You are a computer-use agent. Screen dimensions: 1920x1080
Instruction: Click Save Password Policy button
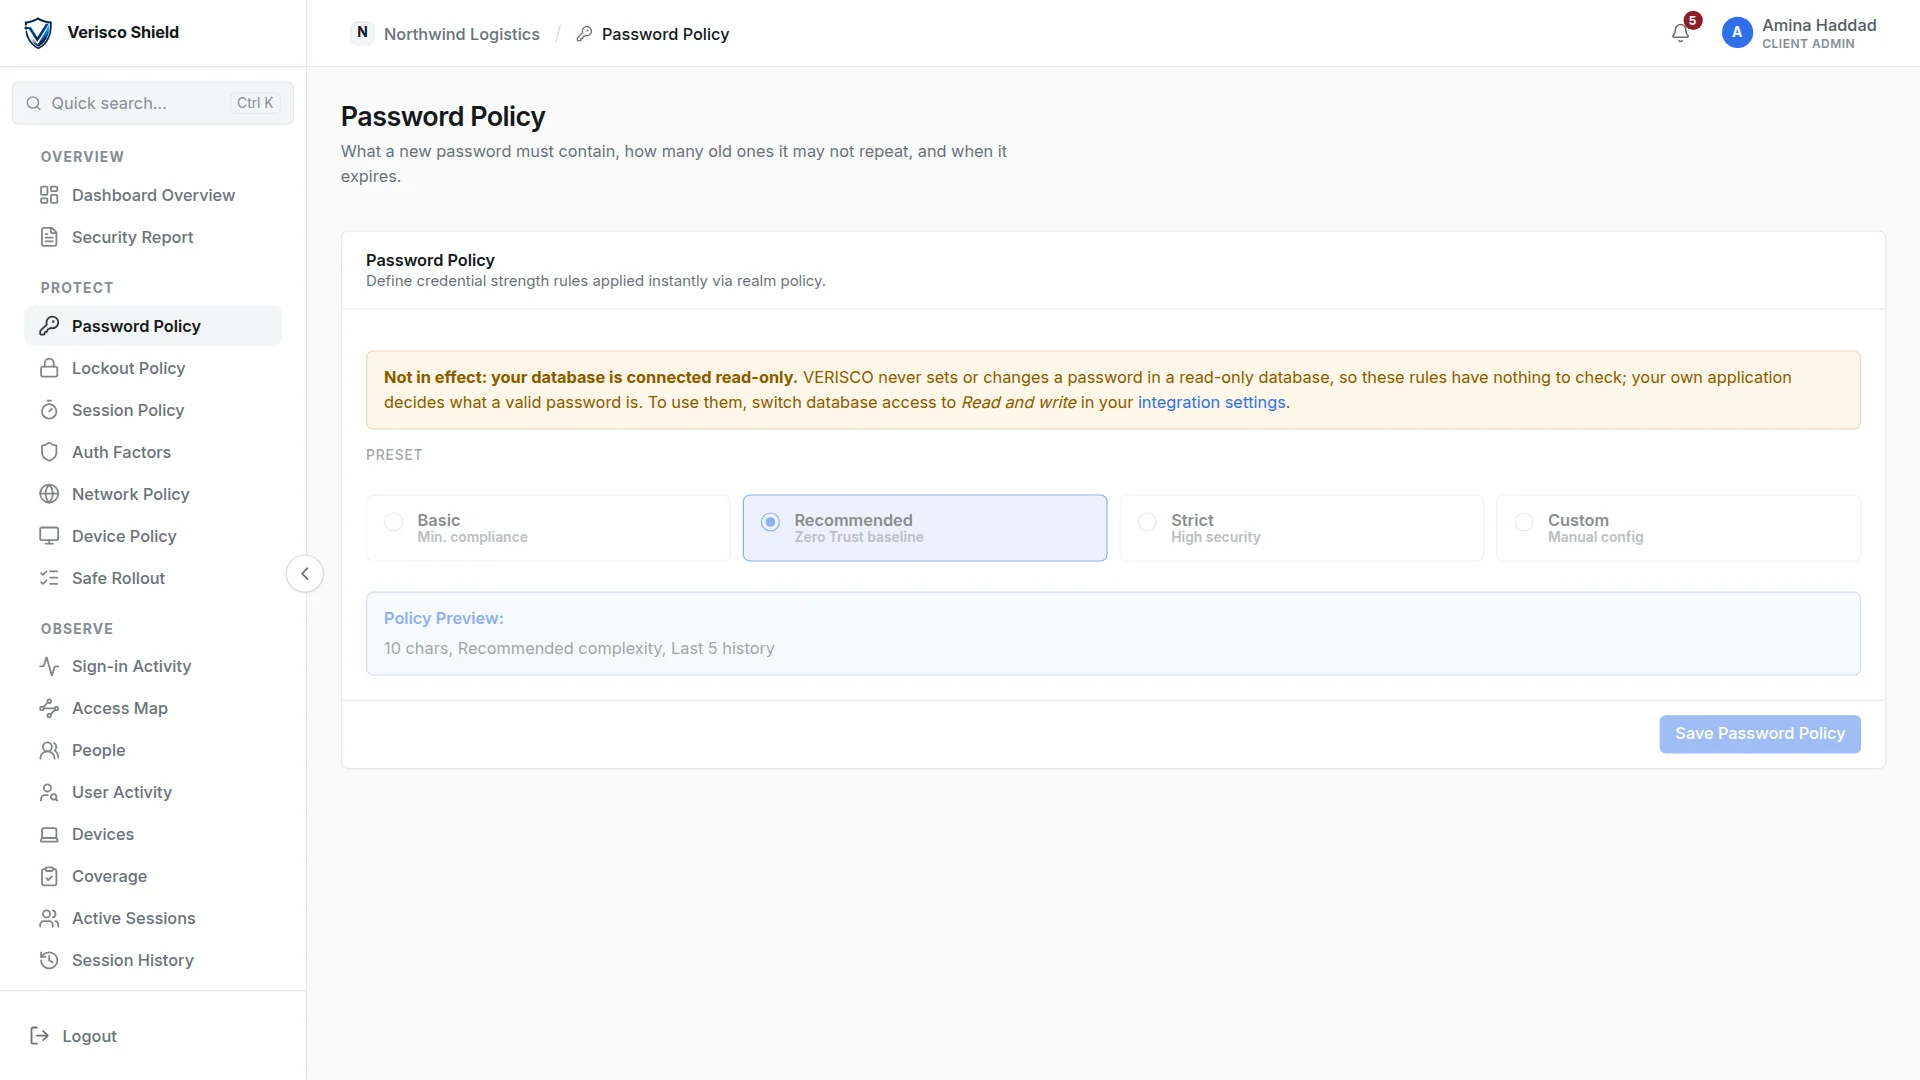pos(1760,734)
